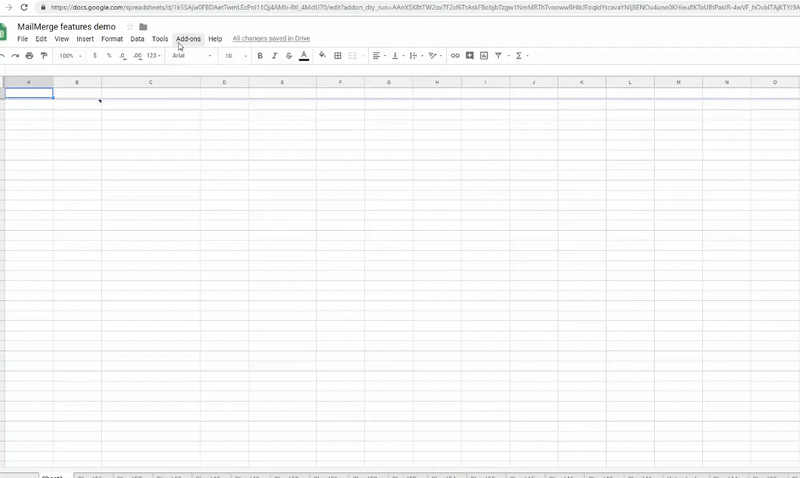This screenshot has height=478, width=800.
Task: Expand the filter views arrow
Action: [x=508, y=56]
